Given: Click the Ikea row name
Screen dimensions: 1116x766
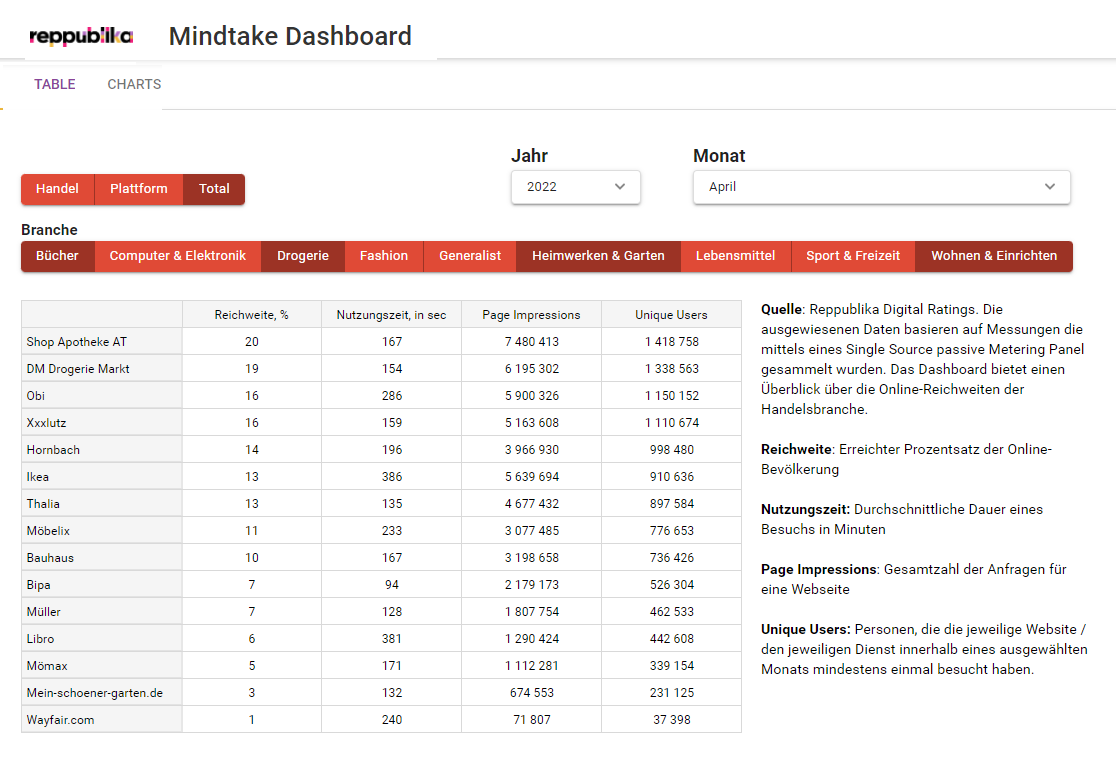Looking at the screenshot, I should [38, 477].
